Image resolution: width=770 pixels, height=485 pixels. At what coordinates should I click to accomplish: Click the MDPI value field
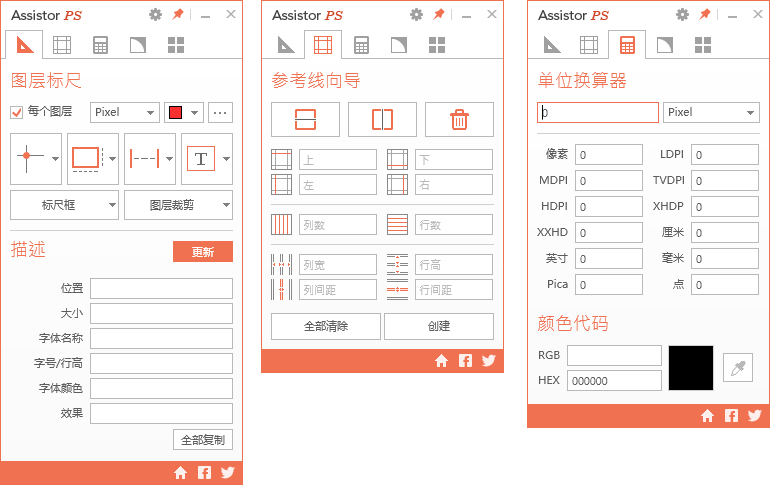609,181
